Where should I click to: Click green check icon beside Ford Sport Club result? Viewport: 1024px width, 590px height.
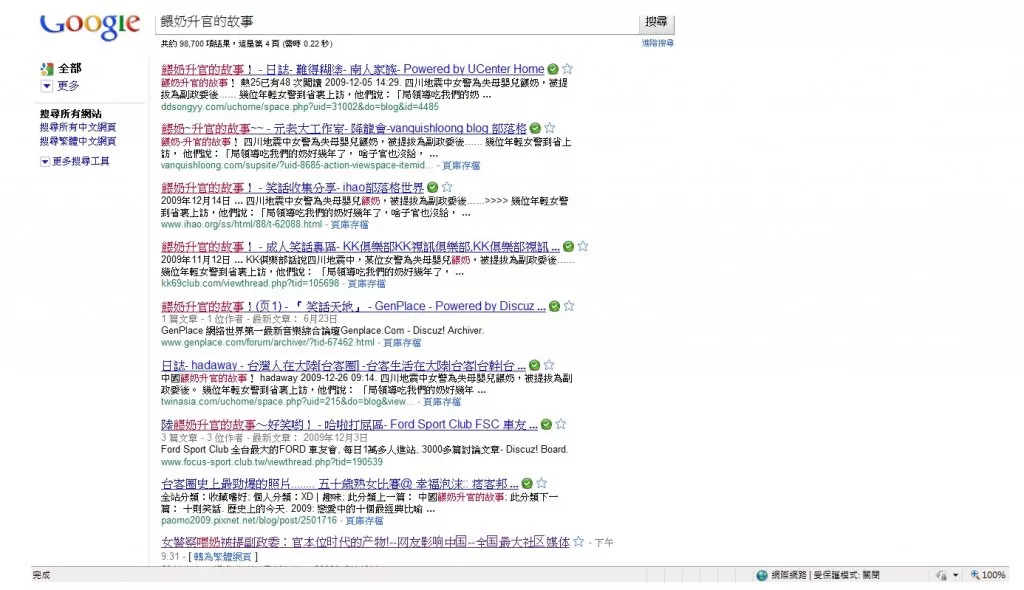point(546,425)
